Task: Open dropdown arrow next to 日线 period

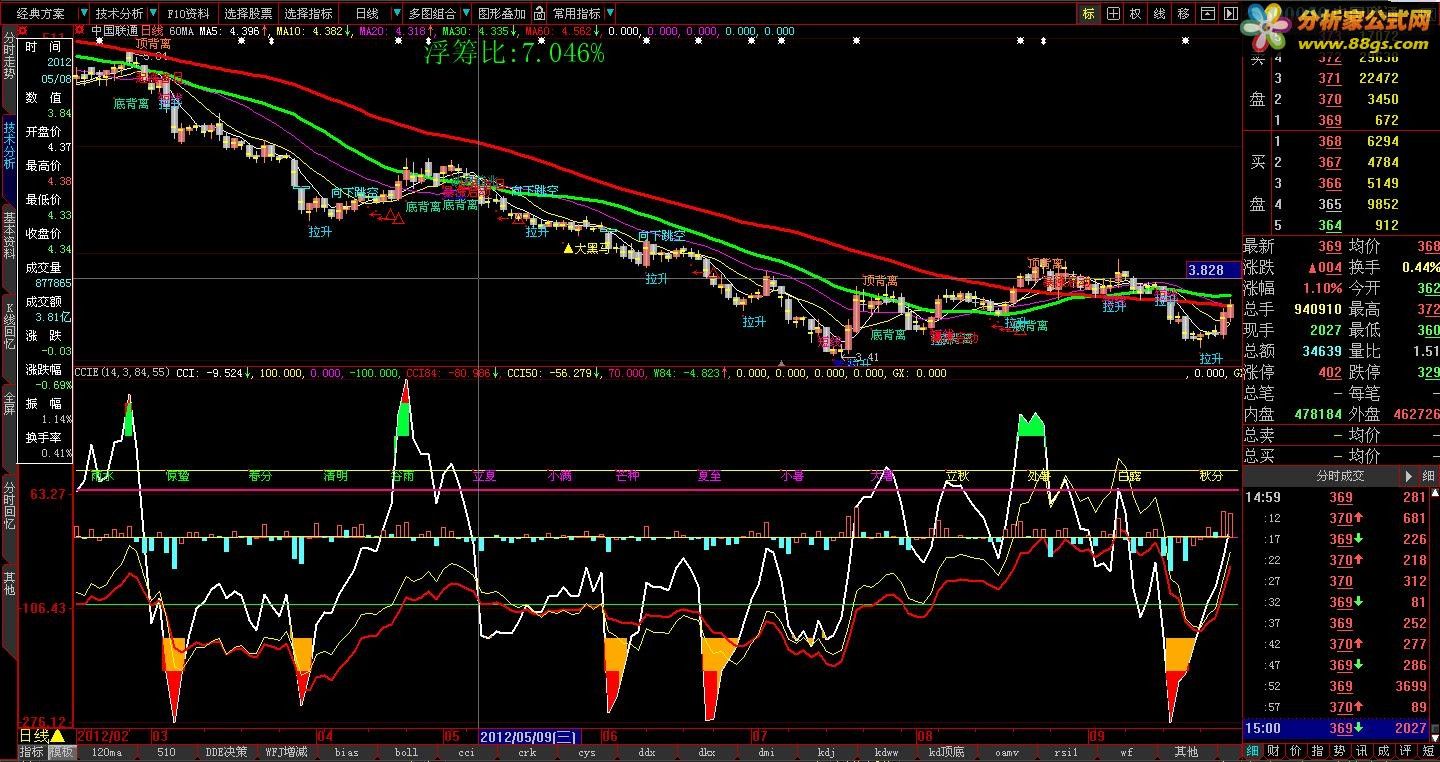Action: click(397, 14)
